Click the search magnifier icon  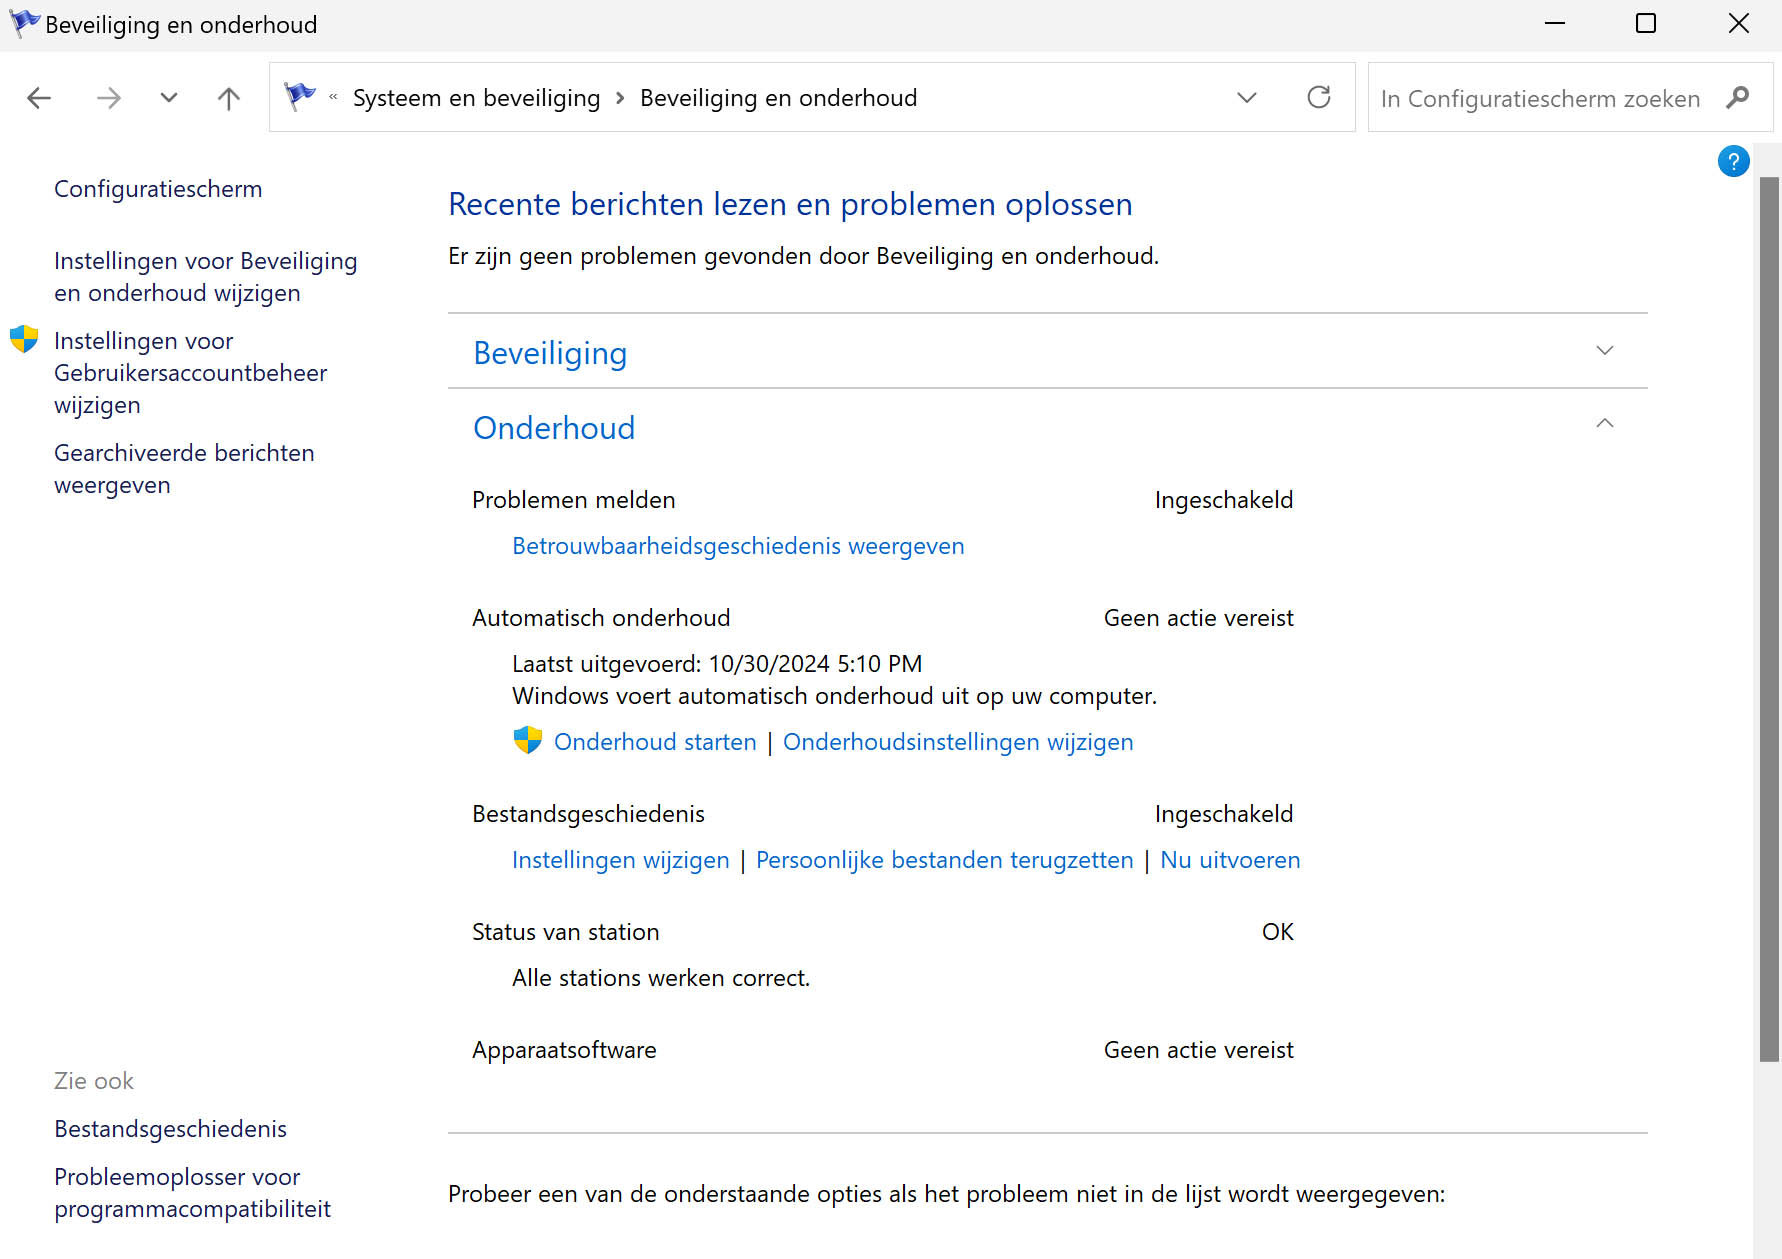coord(1738,97)
